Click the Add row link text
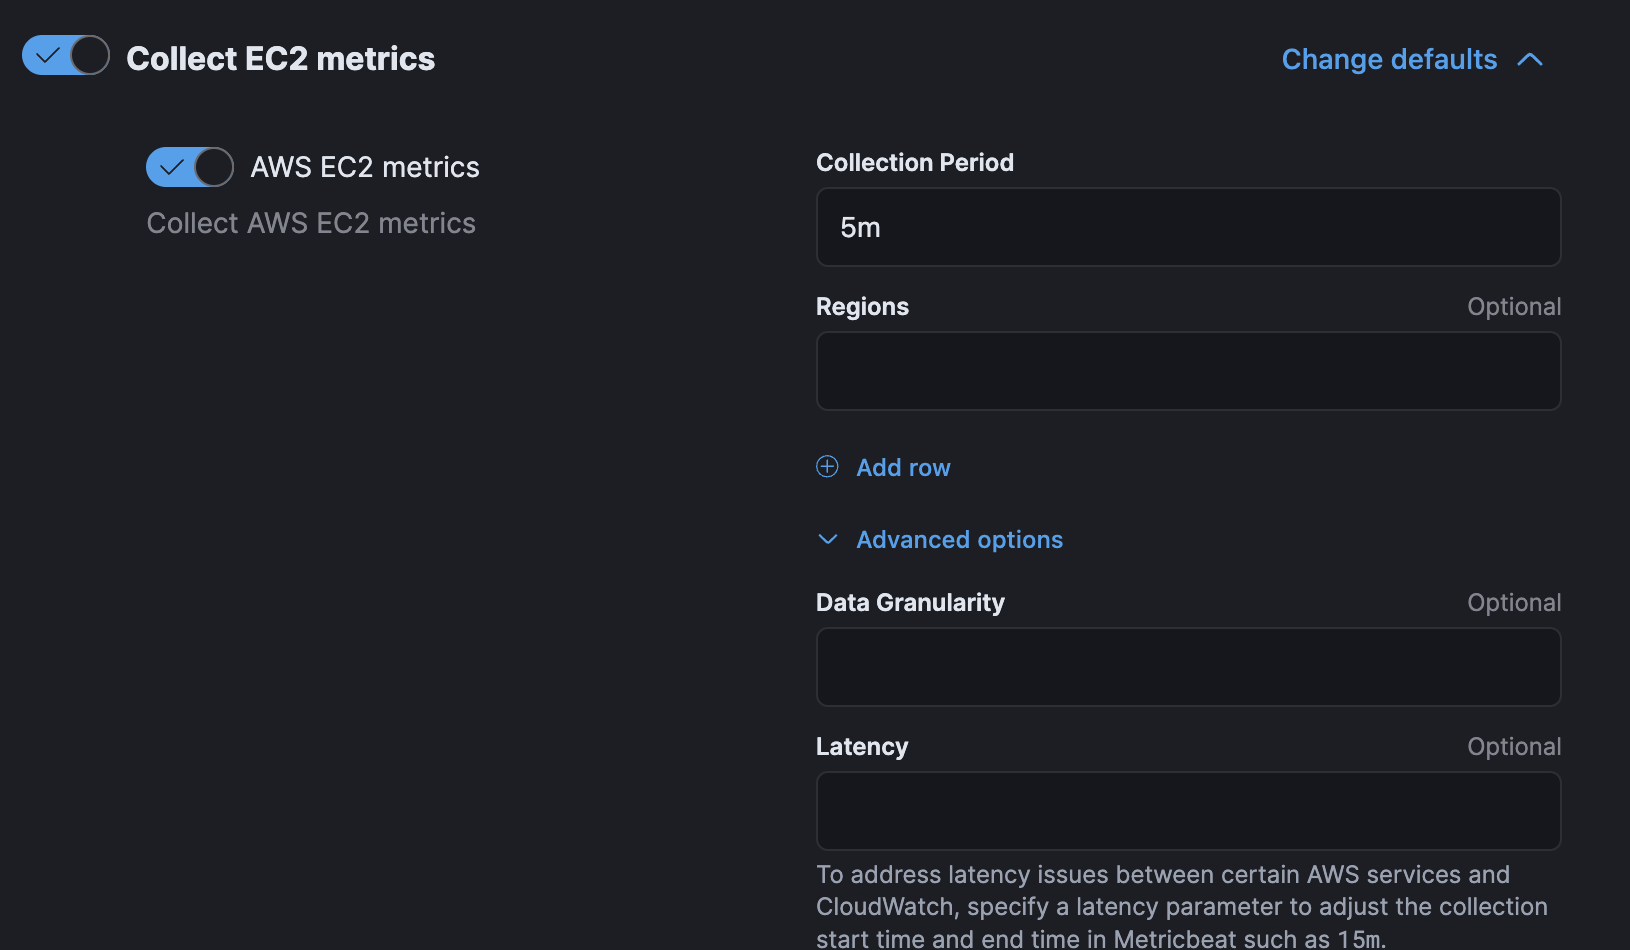The image size is (1630, 950). 903,468
